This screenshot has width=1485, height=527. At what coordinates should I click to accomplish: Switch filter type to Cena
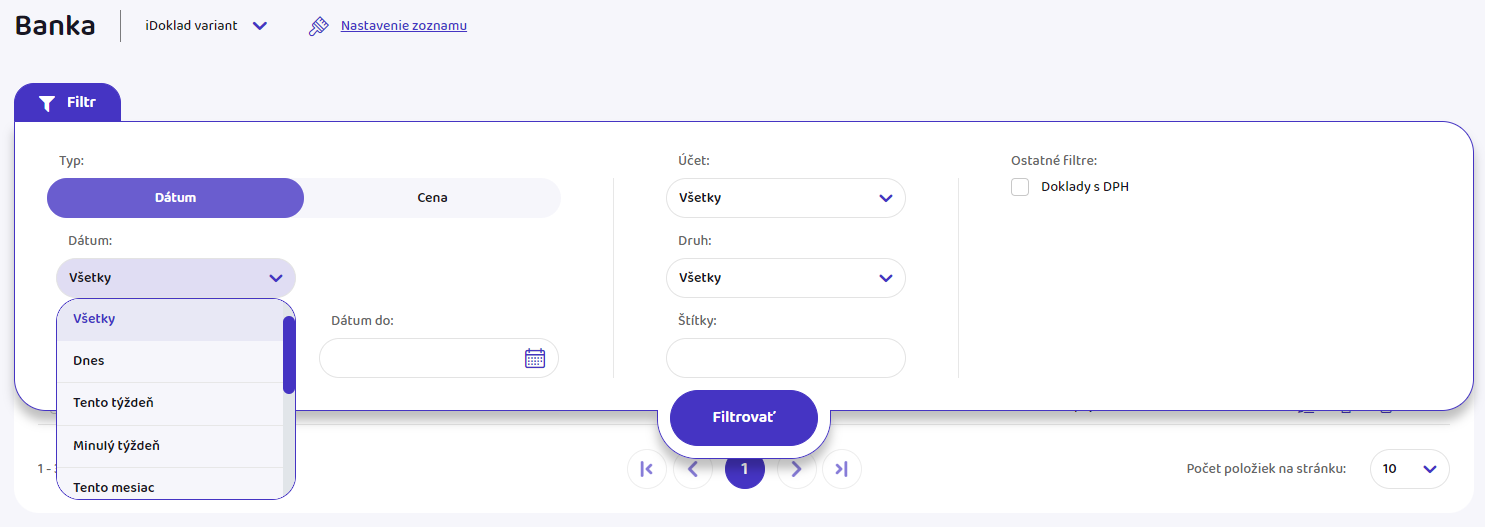coord(432,198)
